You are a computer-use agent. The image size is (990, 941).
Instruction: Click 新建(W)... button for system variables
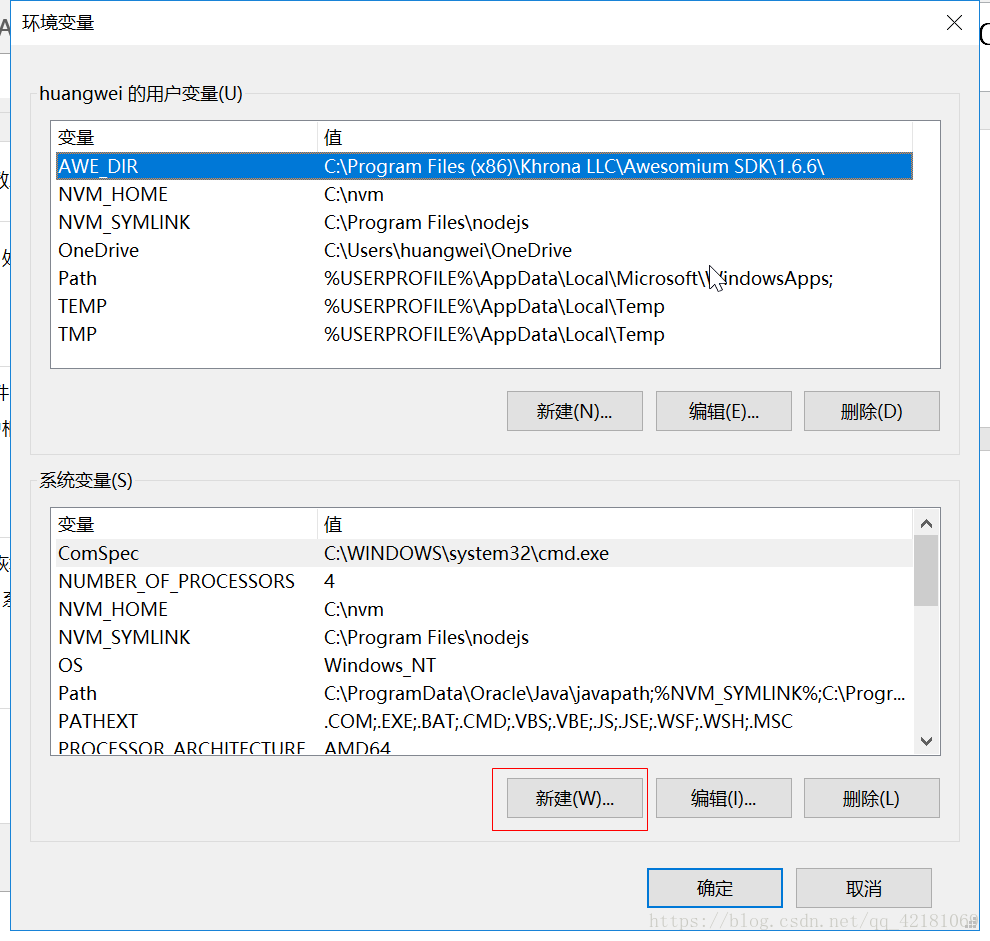[575, 798]
